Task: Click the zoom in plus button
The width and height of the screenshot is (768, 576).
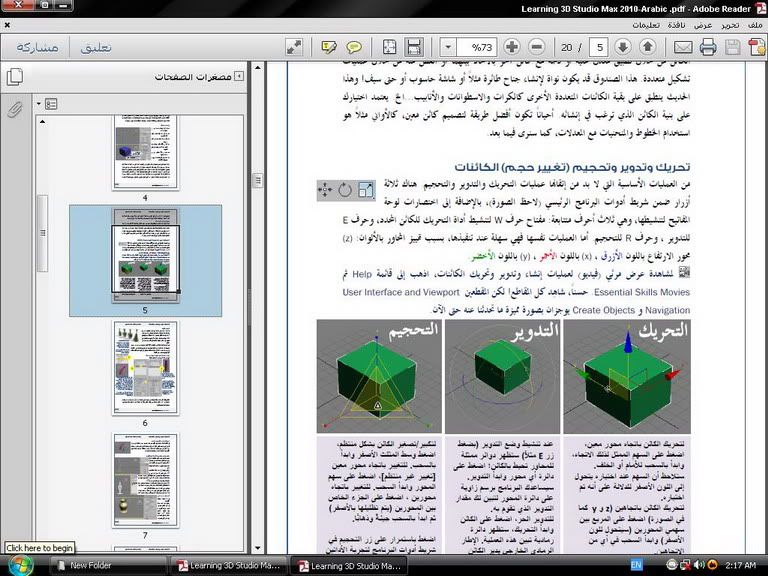Action: [x=512, y=47]
